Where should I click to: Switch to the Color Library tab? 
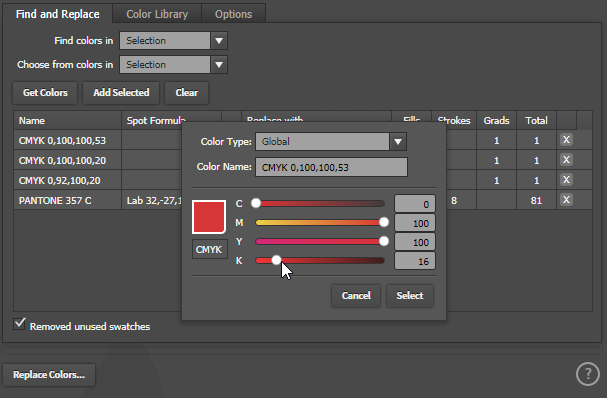157,14
